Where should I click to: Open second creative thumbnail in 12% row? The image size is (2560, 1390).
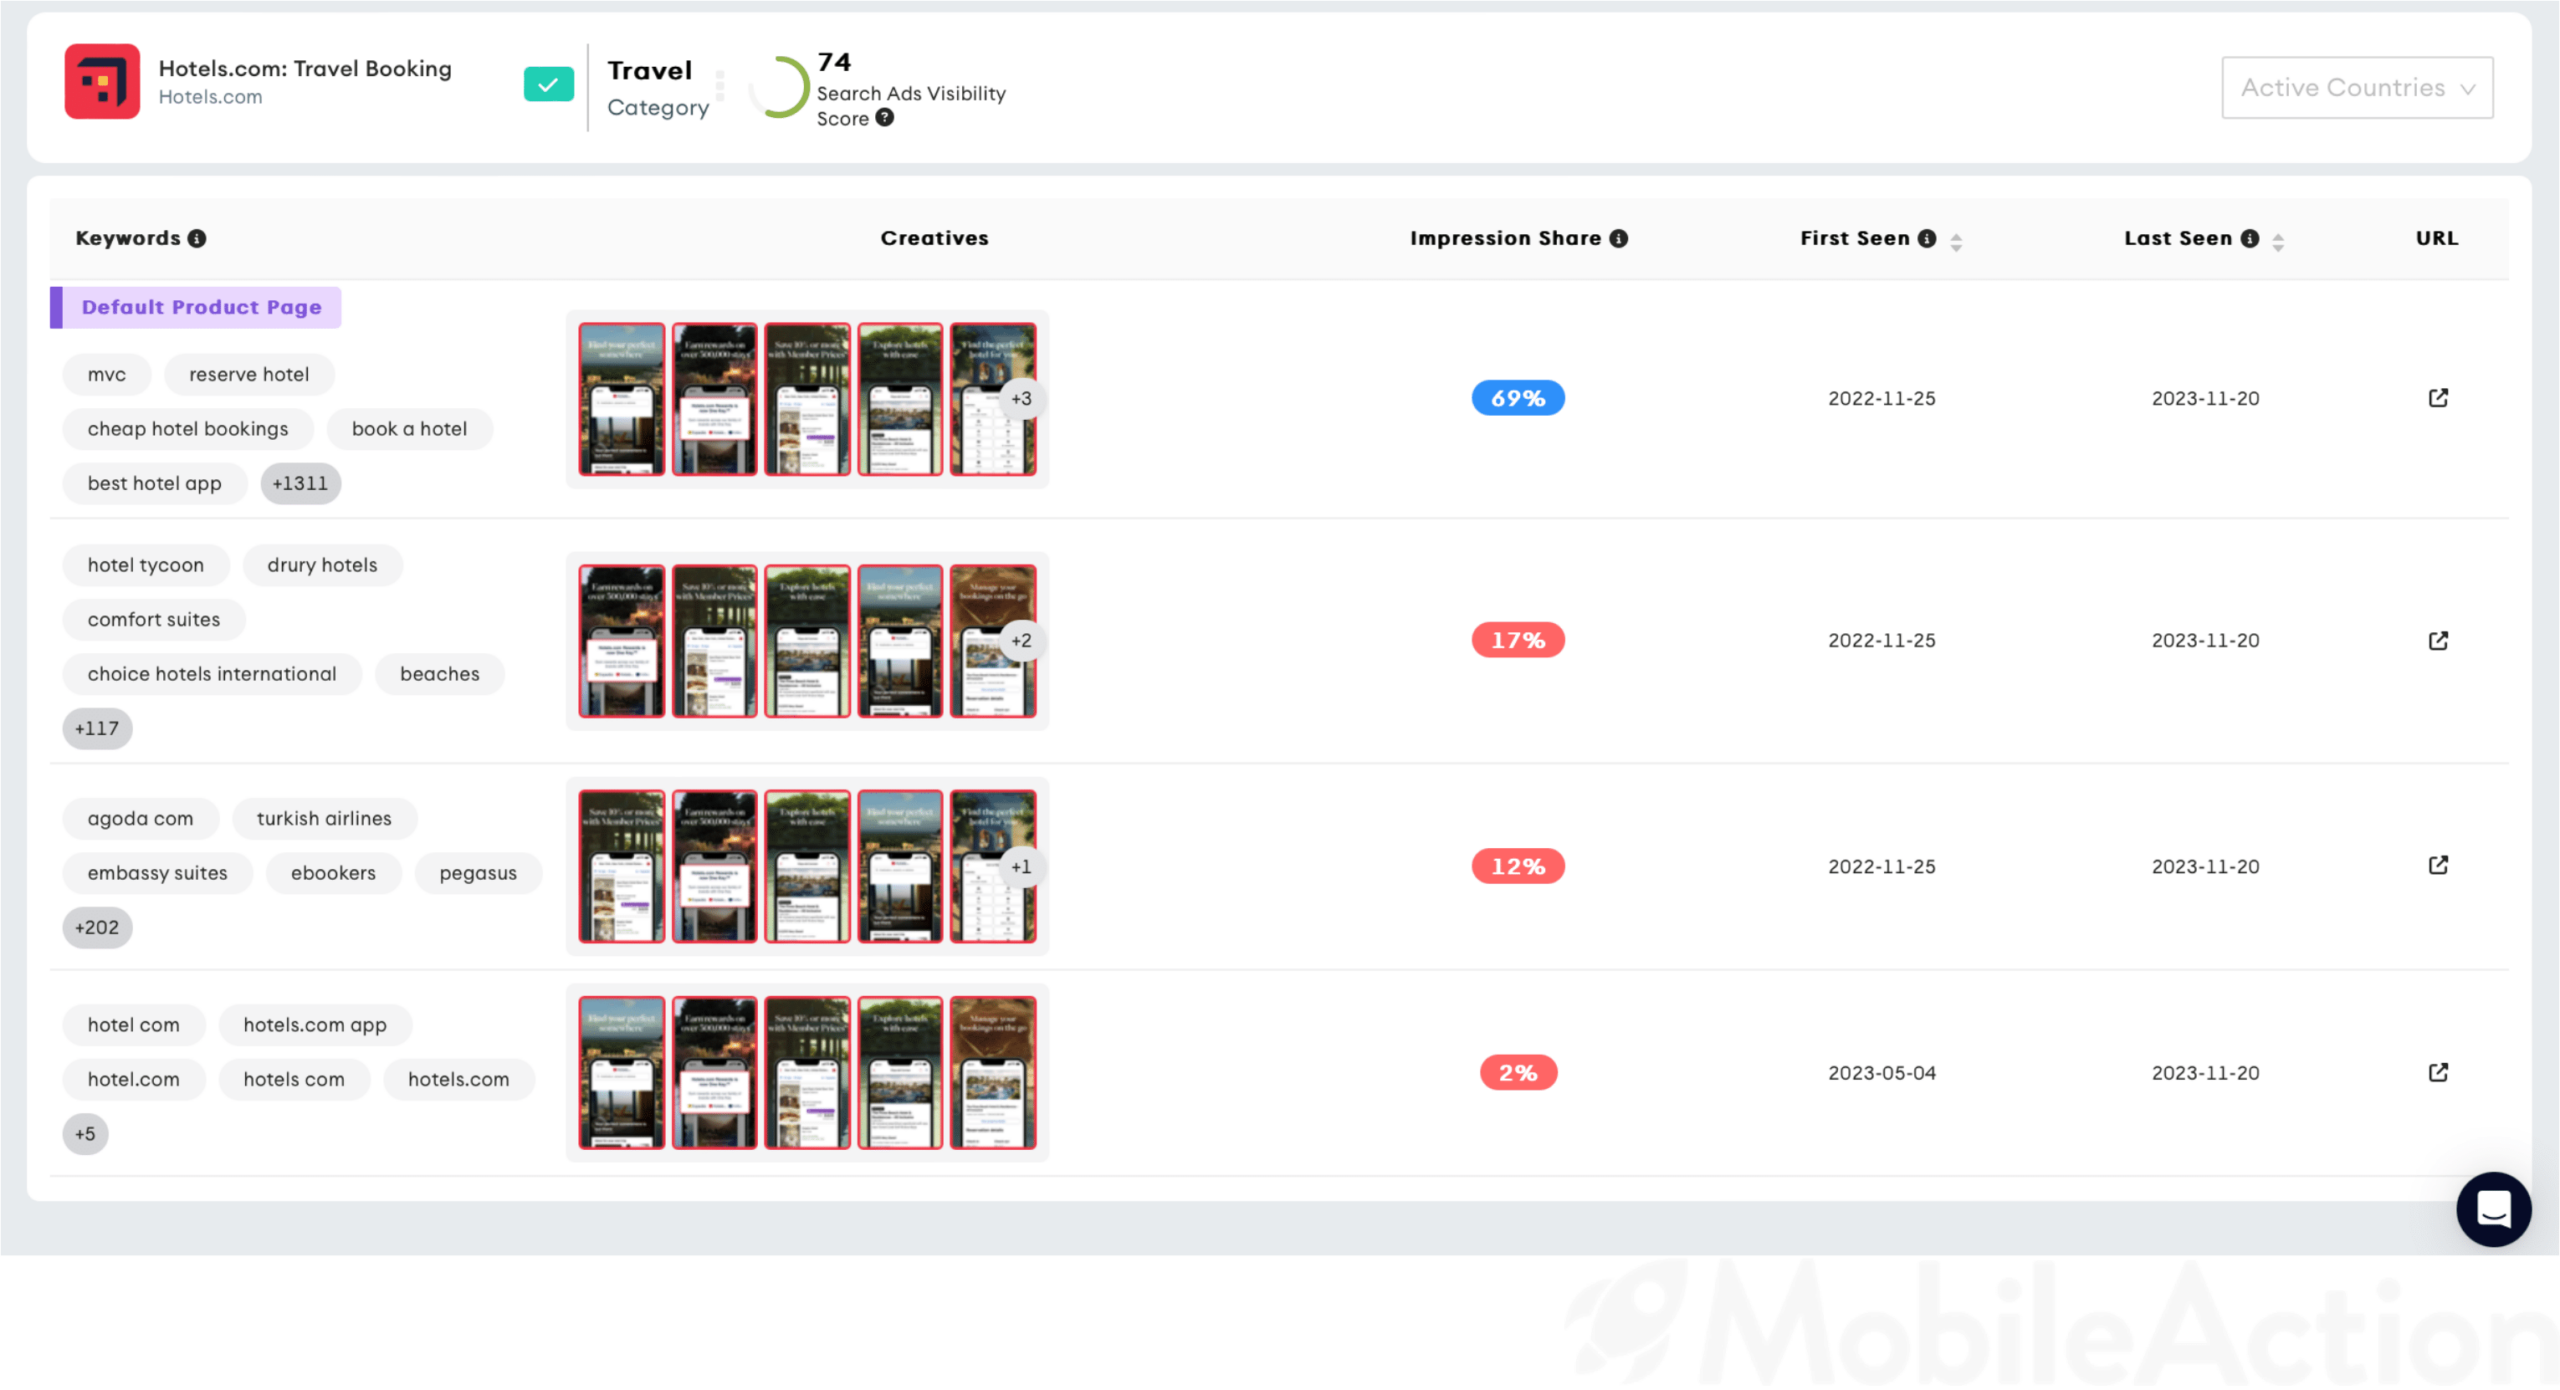(715, 867)
